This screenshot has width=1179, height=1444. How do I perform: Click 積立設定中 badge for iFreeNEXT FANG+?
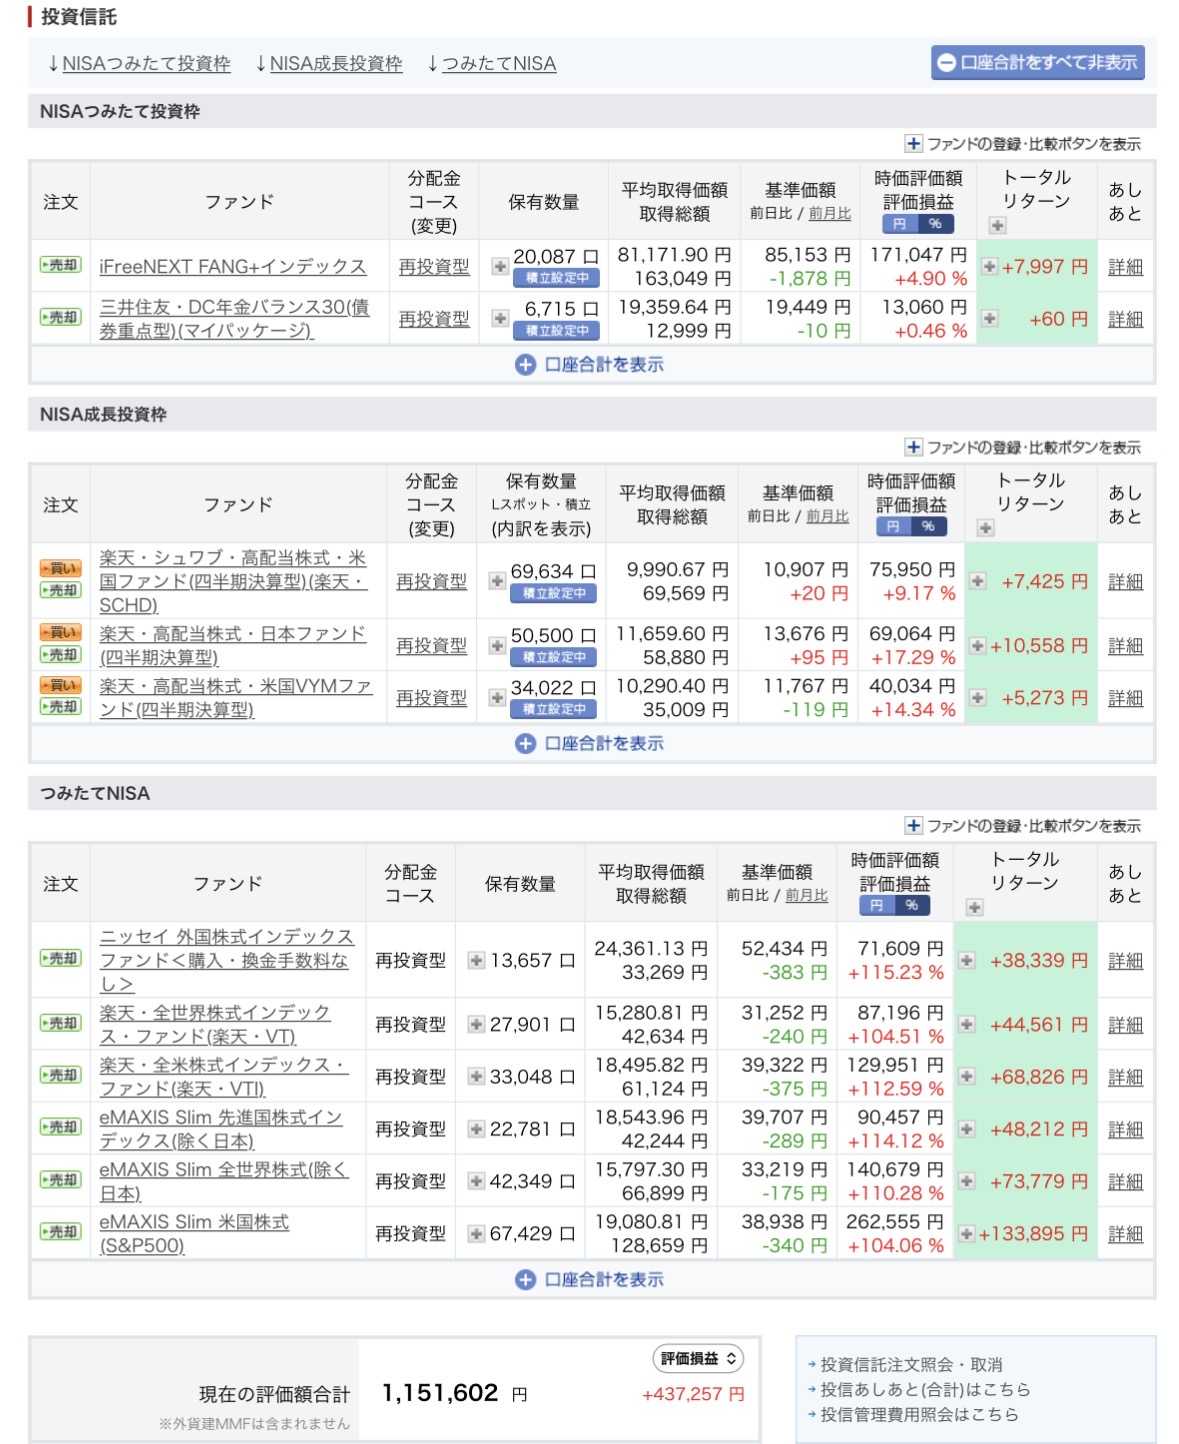click(556, 278)
